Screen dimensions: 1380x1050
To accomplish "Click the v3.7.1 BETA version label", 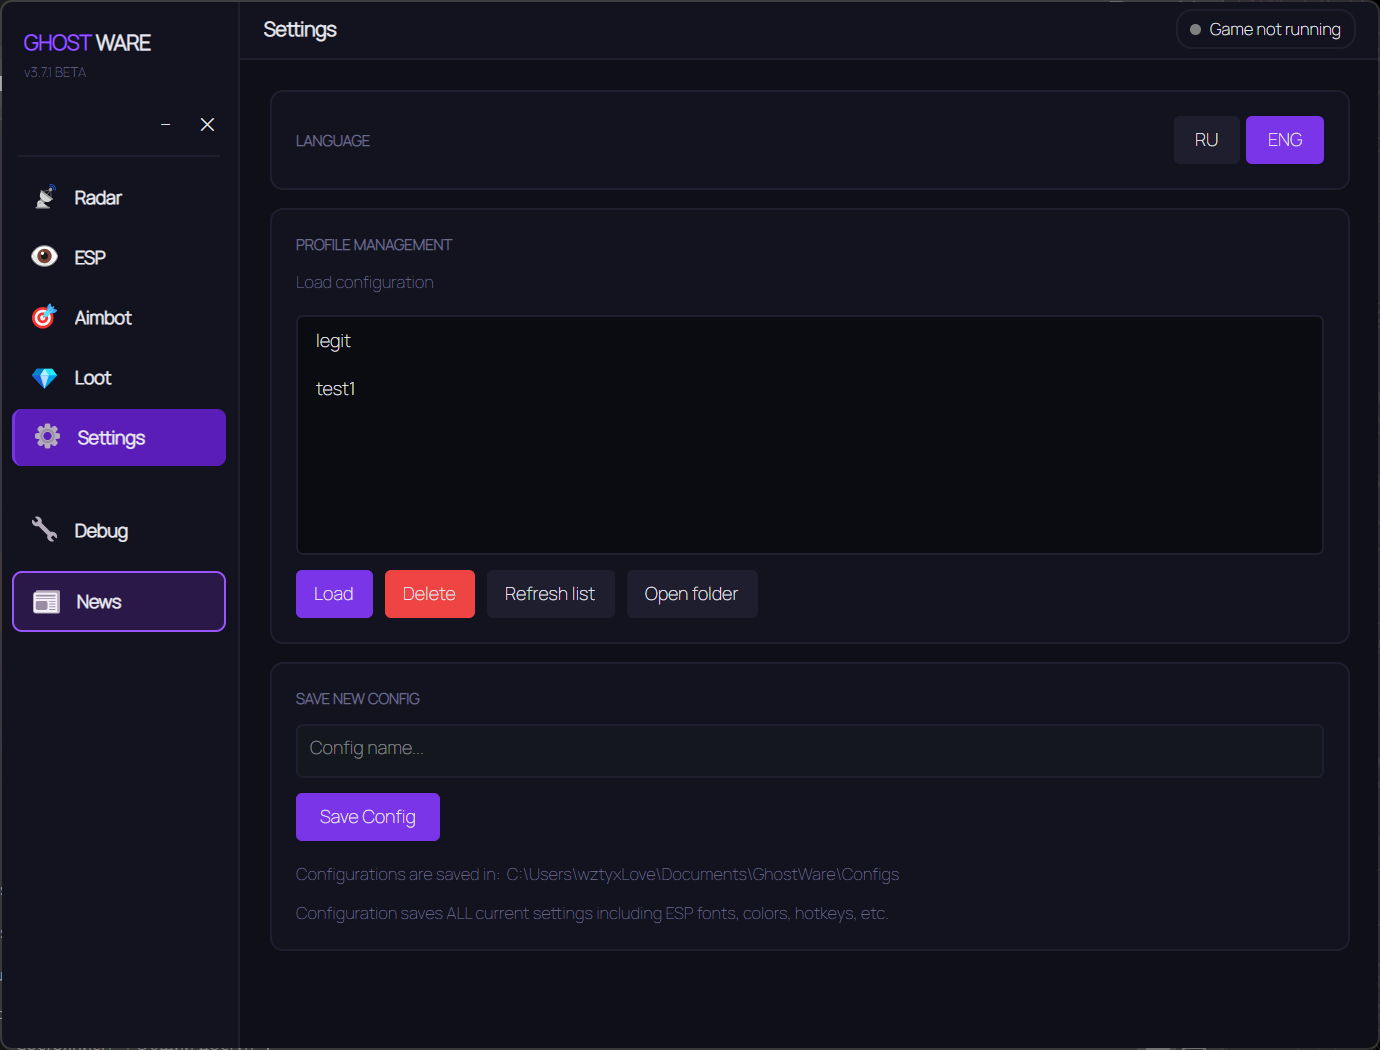I will pyautogui.click(x=55, y=73).
